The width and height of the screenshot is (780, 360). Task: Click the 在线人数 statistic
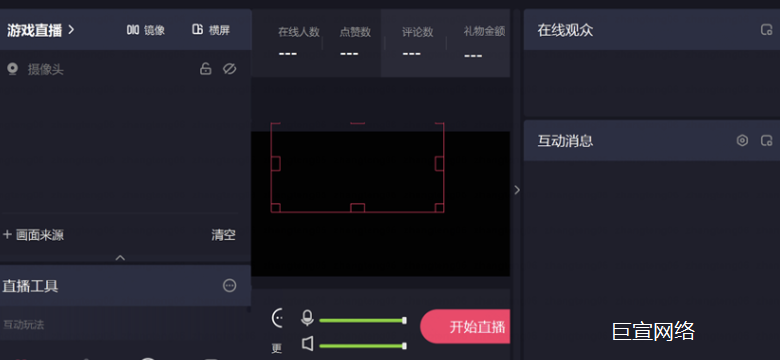[298, 42]
